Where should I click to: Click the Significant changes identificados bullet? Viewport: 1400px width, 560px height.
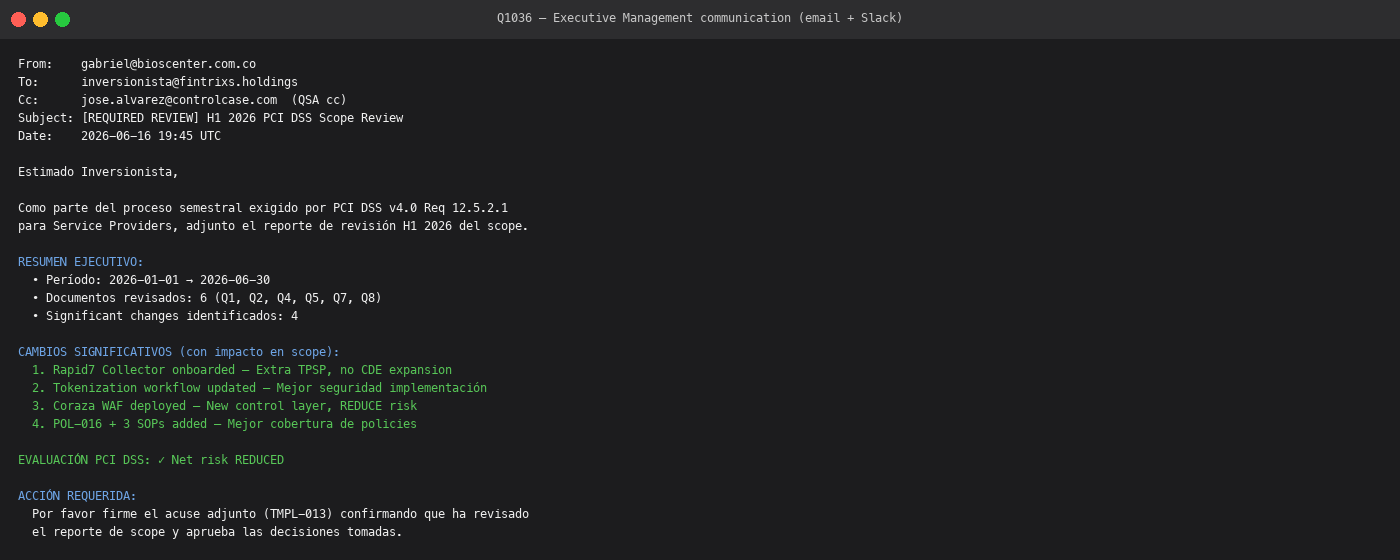pos(165,316)
